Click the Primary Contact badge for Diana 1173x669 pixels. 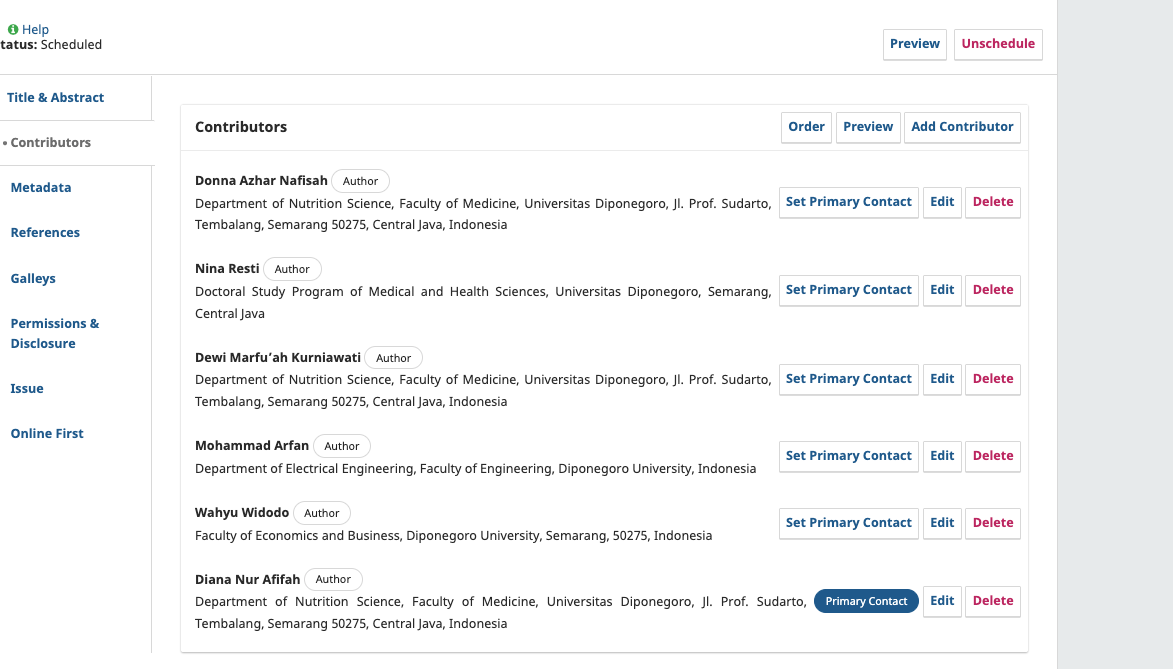866,601
